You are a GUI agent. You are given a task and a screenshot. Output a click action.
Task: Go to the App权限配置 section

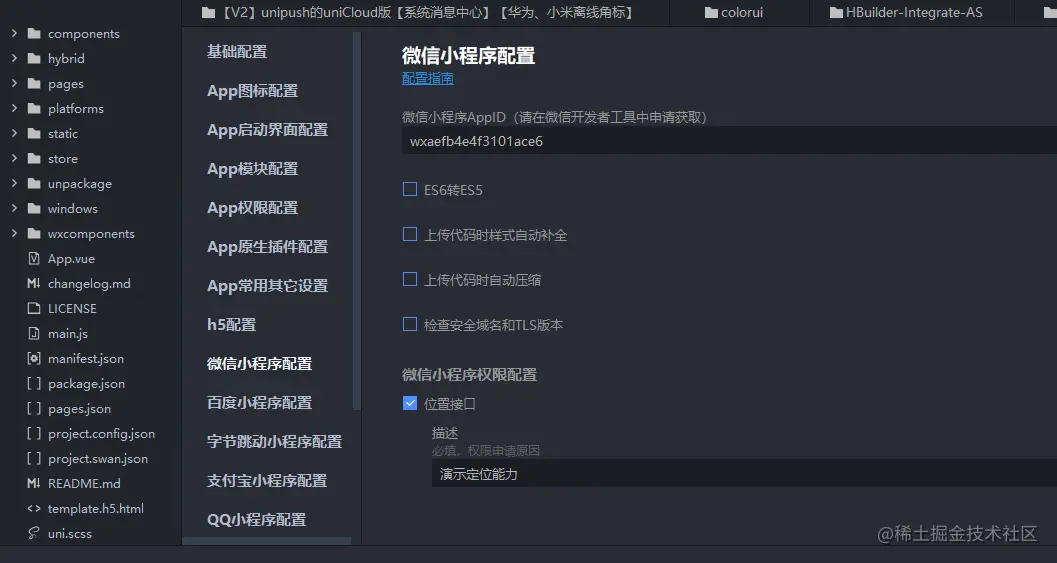click(252, 208)
